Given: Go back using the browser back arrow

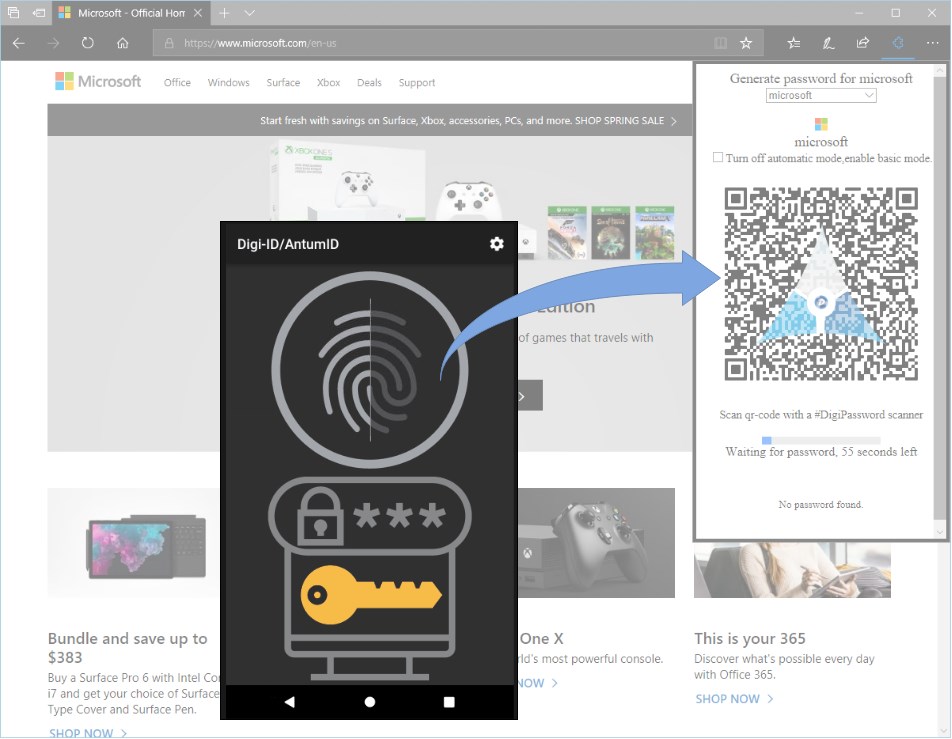Looking at the screenshot, I should tap(19, 43).
